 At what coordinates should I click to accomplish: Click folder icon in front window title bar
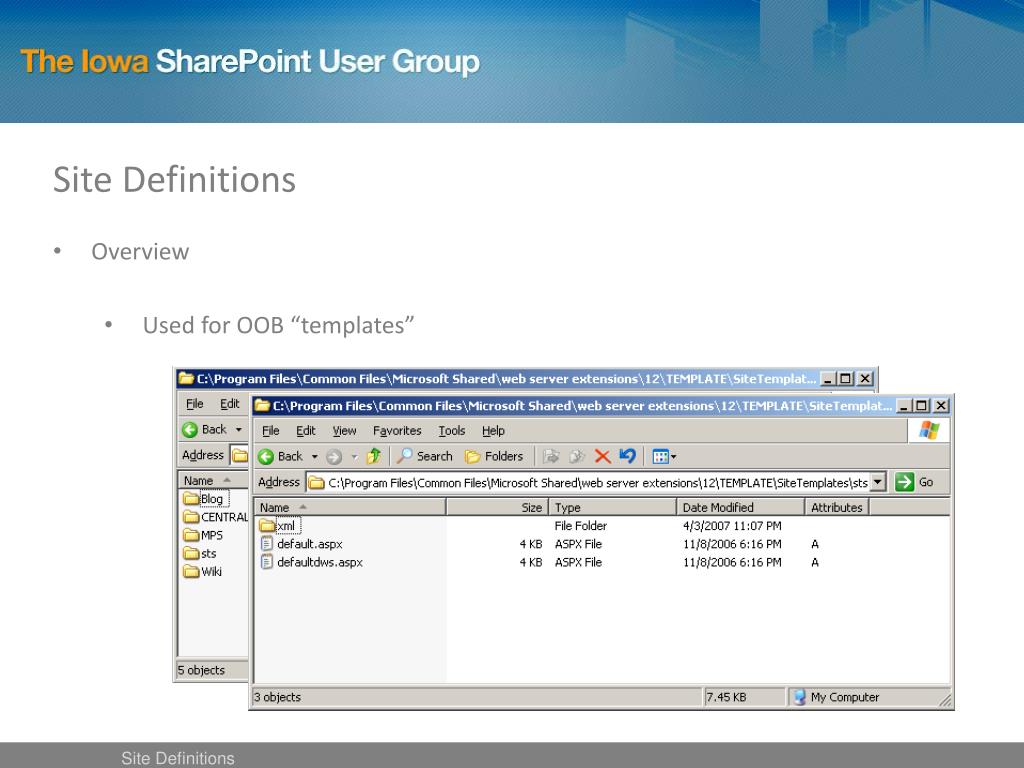[x=263, y=406]
